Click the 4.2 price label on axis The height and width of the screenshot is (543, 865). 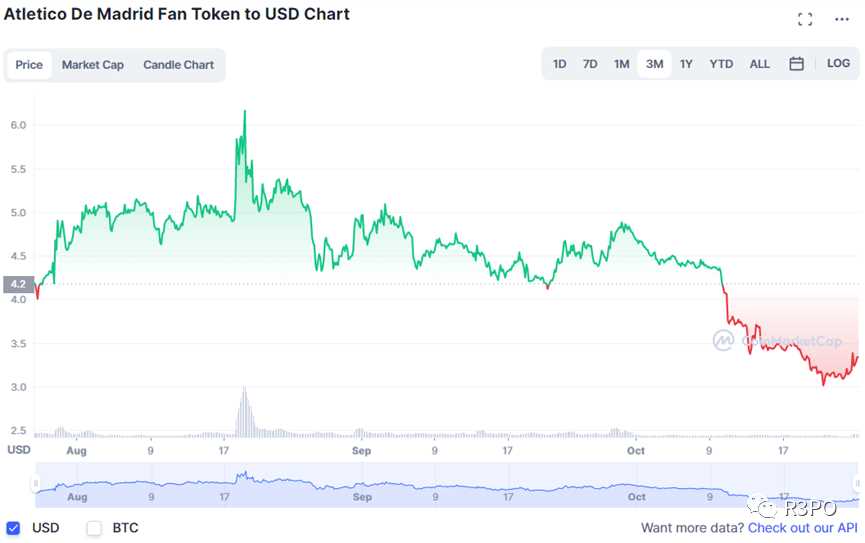[20, 283]
